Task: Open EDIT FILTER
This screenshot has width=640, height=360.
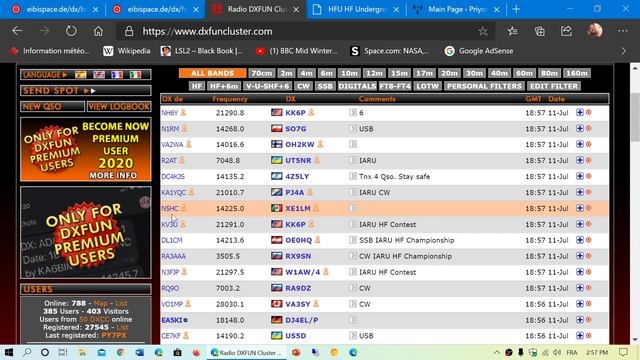Action: [554, 86]
